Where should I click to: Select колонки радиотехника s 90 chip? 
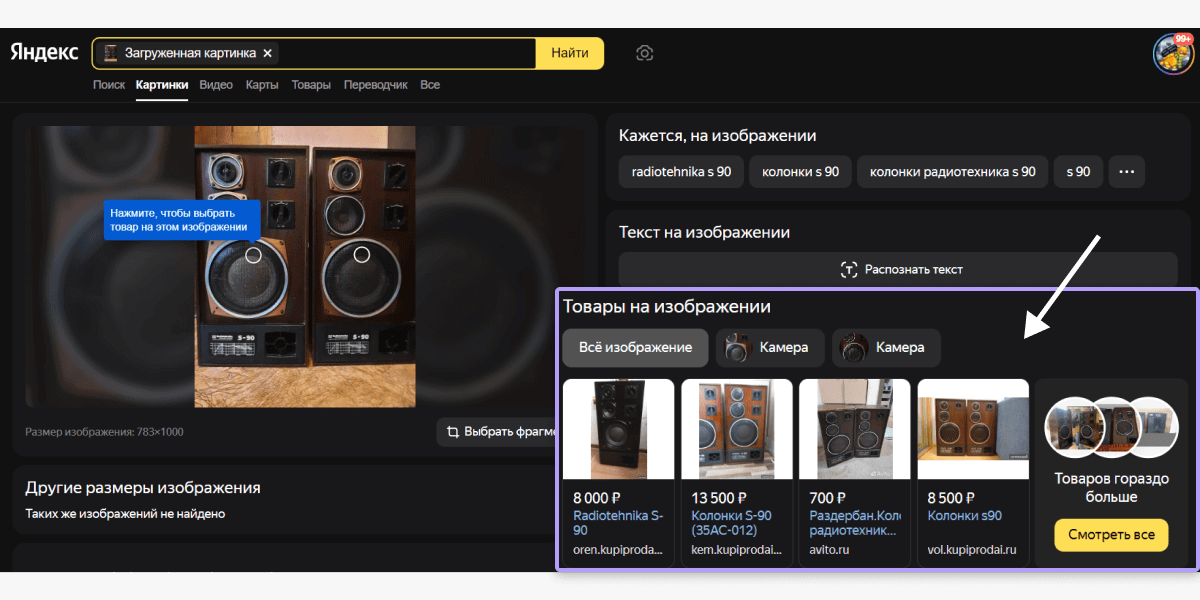[x=953, y=172]
